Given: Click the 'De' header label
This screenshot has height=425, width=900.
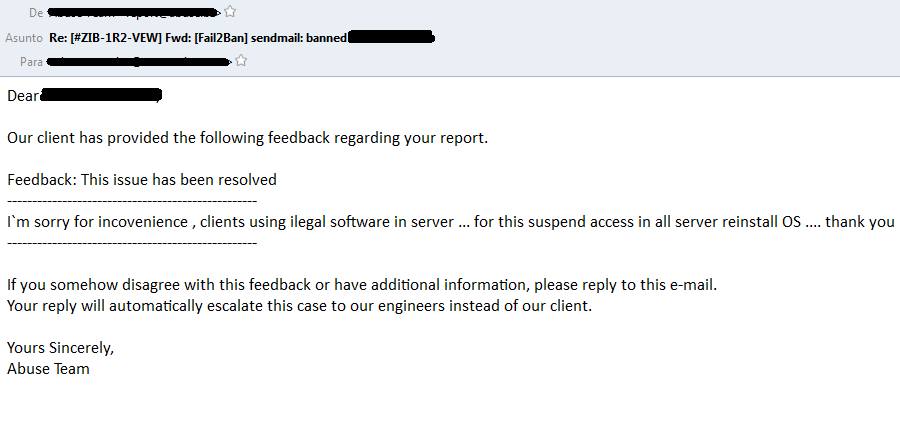Looking at the screenshot, I should 36,12.
